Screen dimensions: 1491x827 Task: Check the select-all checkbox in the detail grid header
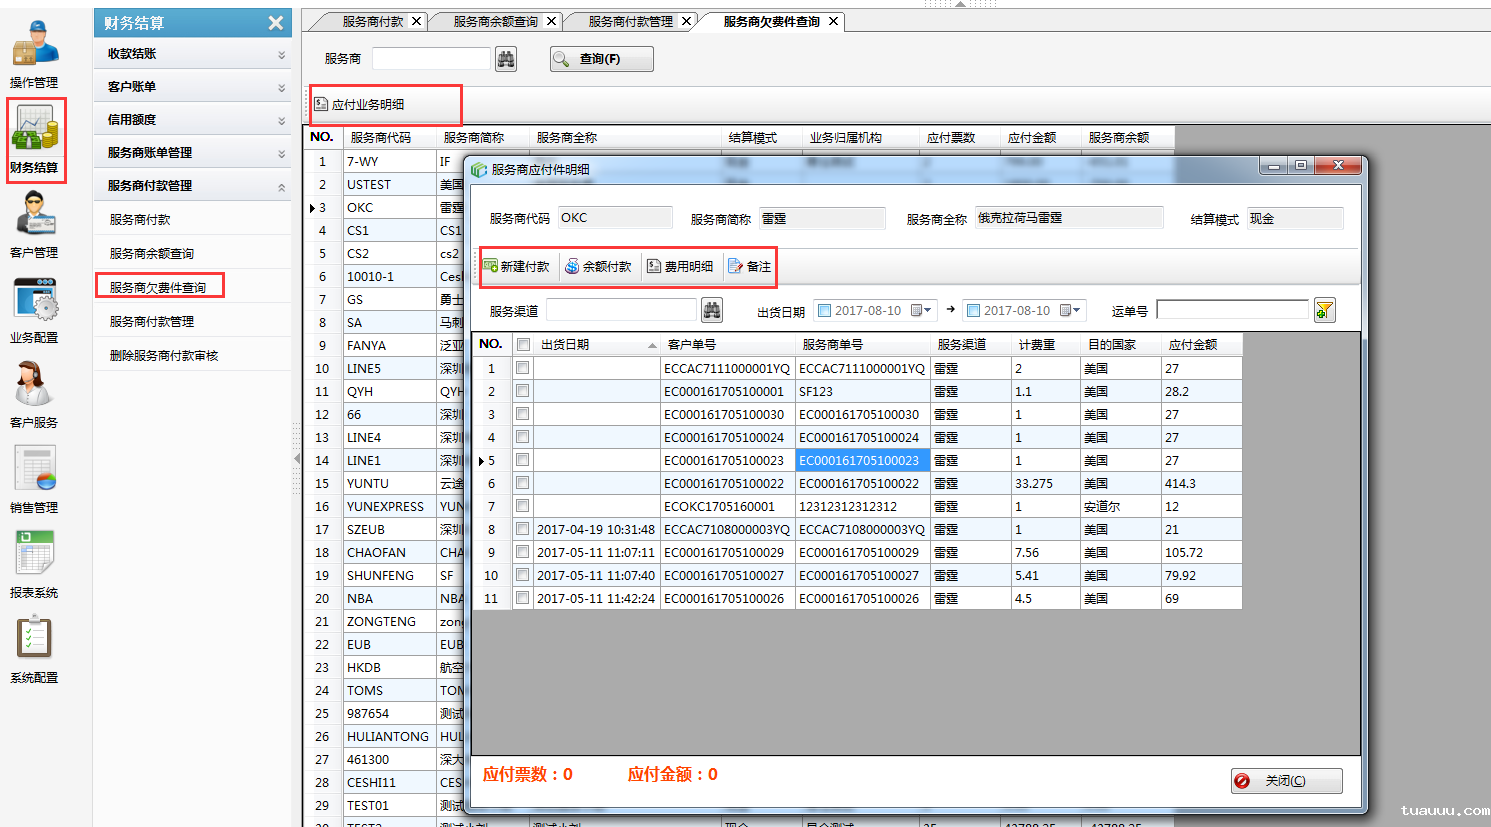click(521, 343)
